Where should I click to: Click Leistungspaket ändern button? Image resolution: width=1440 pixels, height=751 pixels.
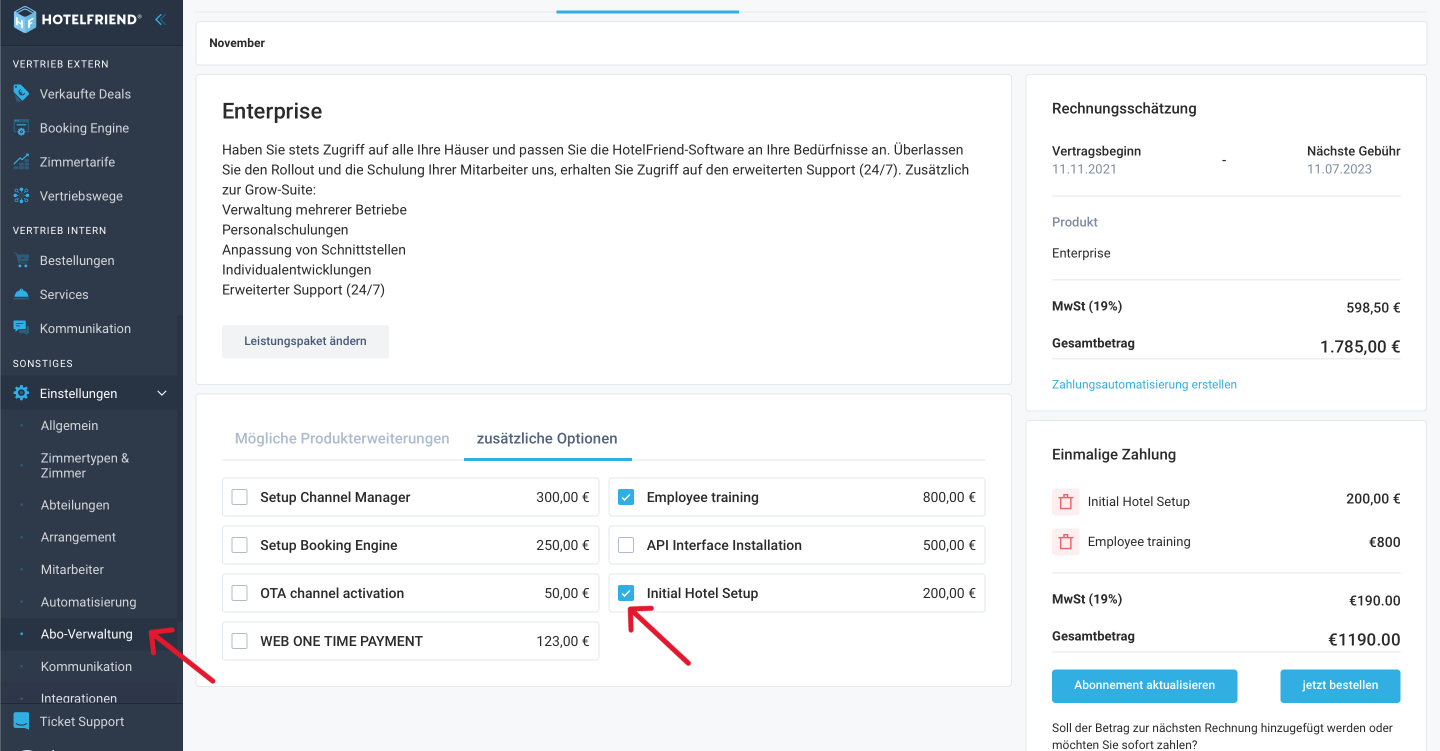click(x=305, y=341)
